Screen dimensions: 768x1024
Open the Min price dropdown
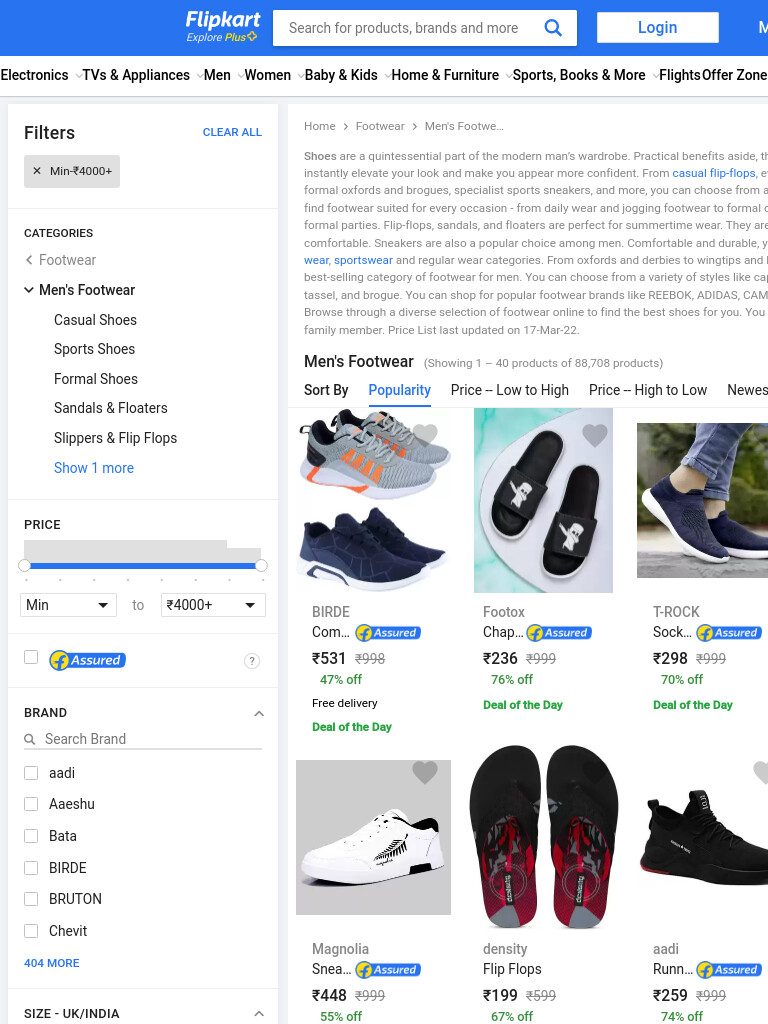pos(68,605)
